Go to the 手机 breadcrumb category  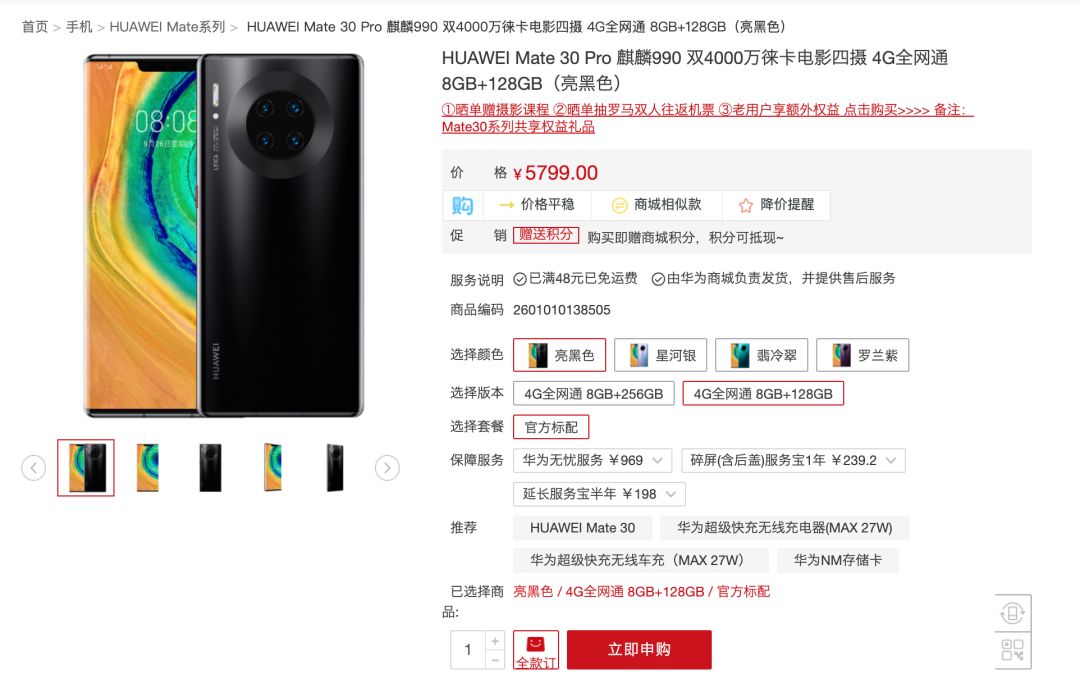pyautogui.click(x=79, y=27)
